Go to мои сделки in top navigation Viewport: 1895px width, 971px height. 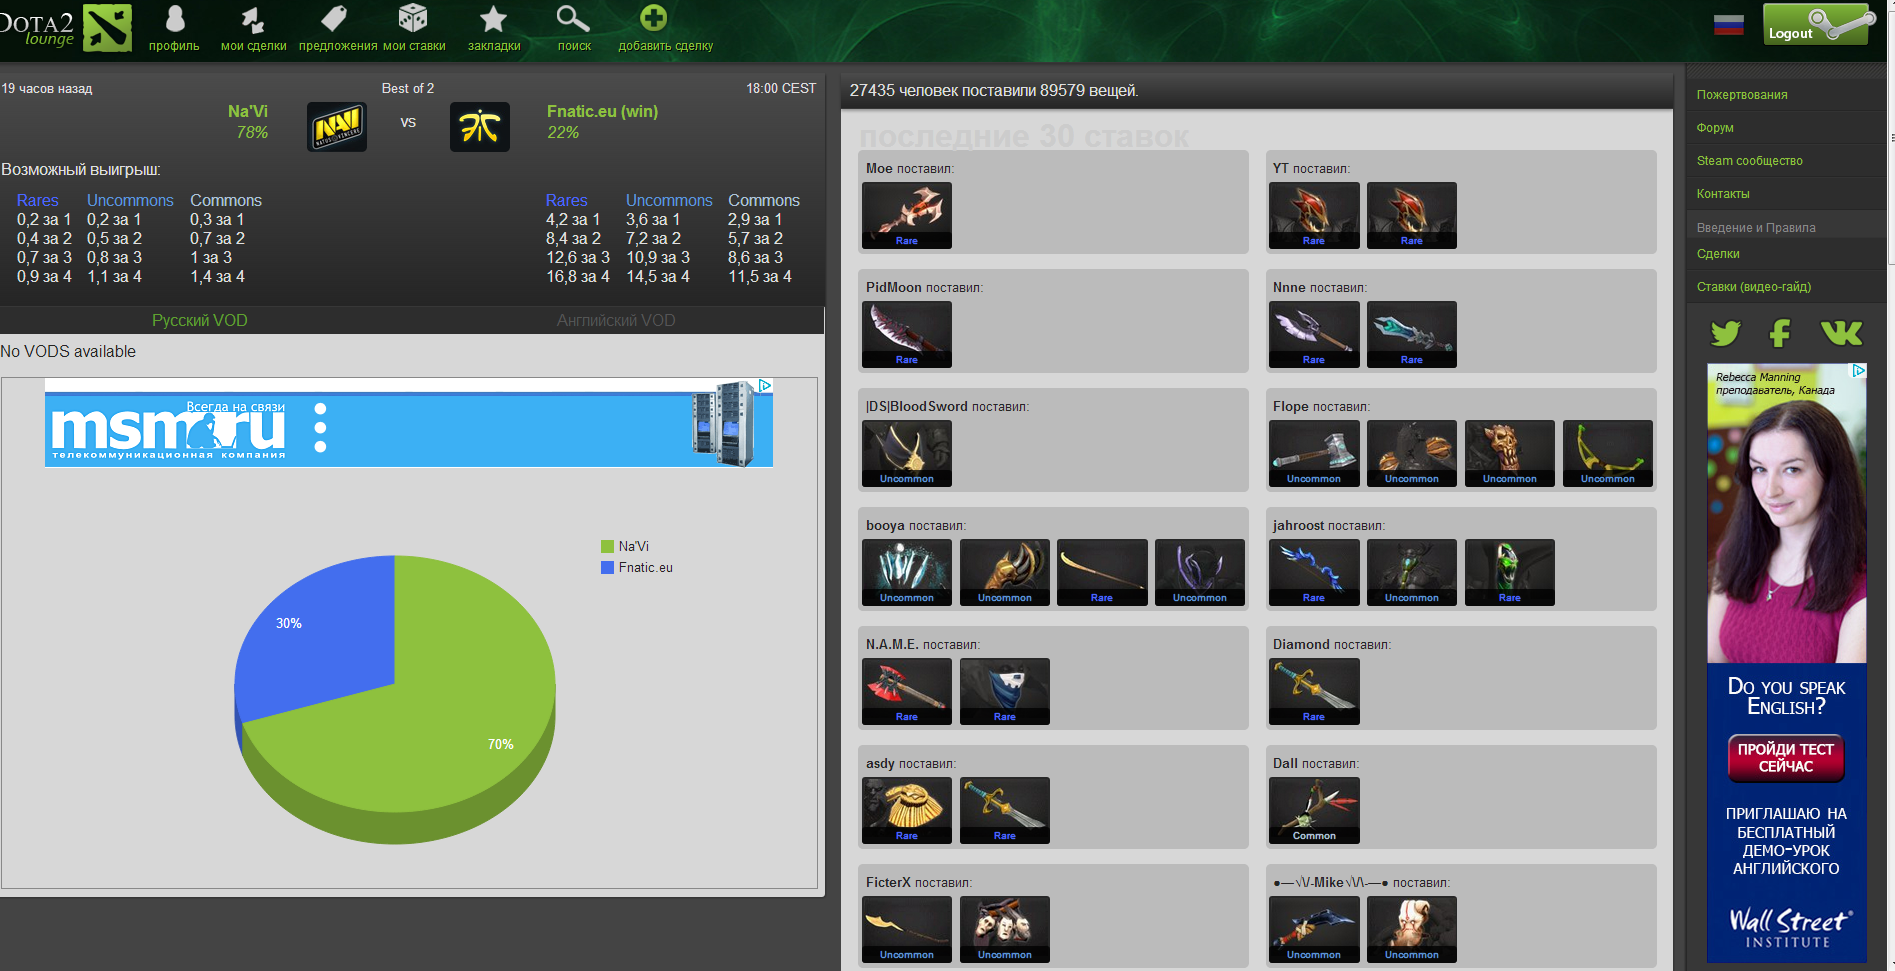pyautogui.click(x=253, y=46)
